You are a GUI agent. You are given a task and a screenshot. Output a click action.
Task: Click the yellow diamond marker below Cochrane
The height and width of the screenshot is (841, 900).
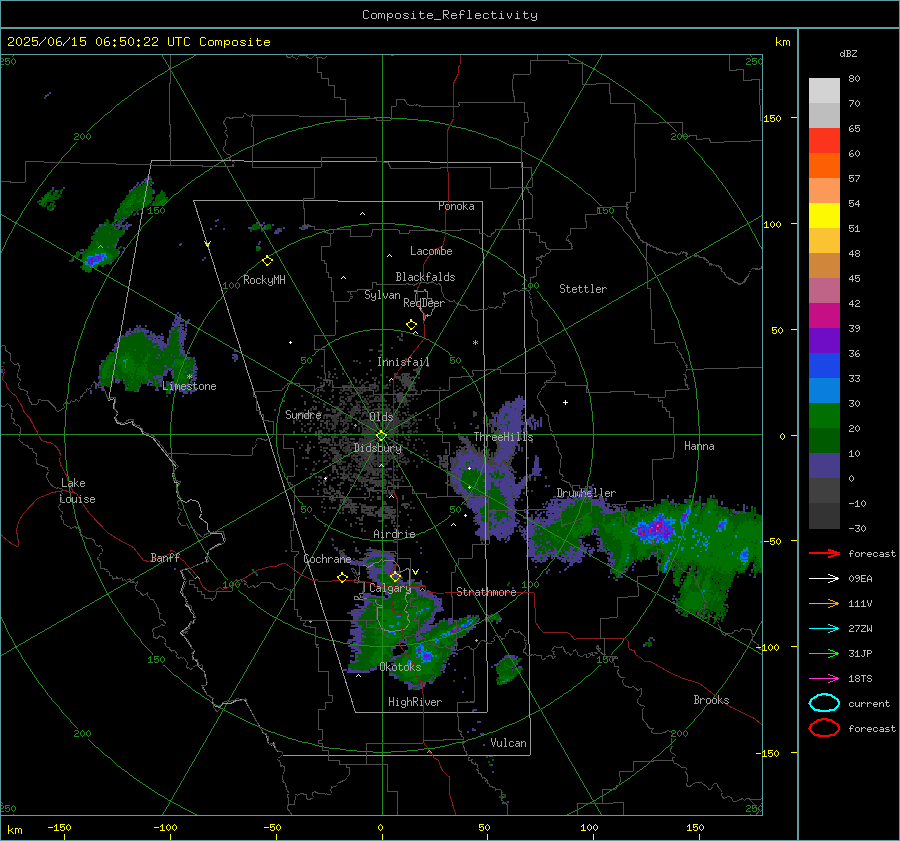343,578
